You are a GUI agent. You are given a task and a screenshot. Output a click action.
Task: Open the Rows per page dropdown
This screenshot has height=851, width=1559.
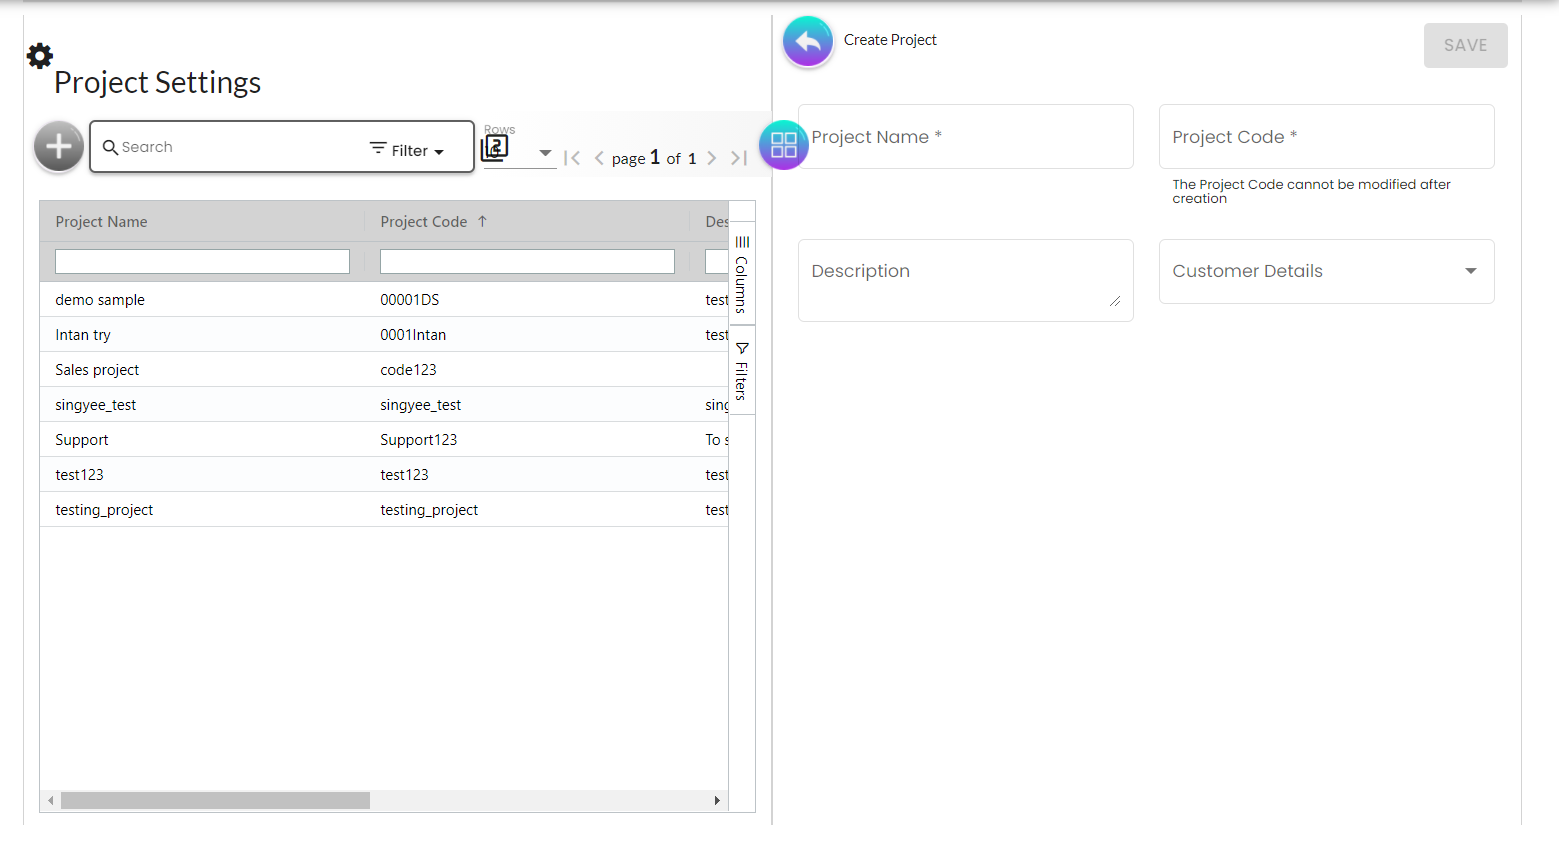pos(544,153)
